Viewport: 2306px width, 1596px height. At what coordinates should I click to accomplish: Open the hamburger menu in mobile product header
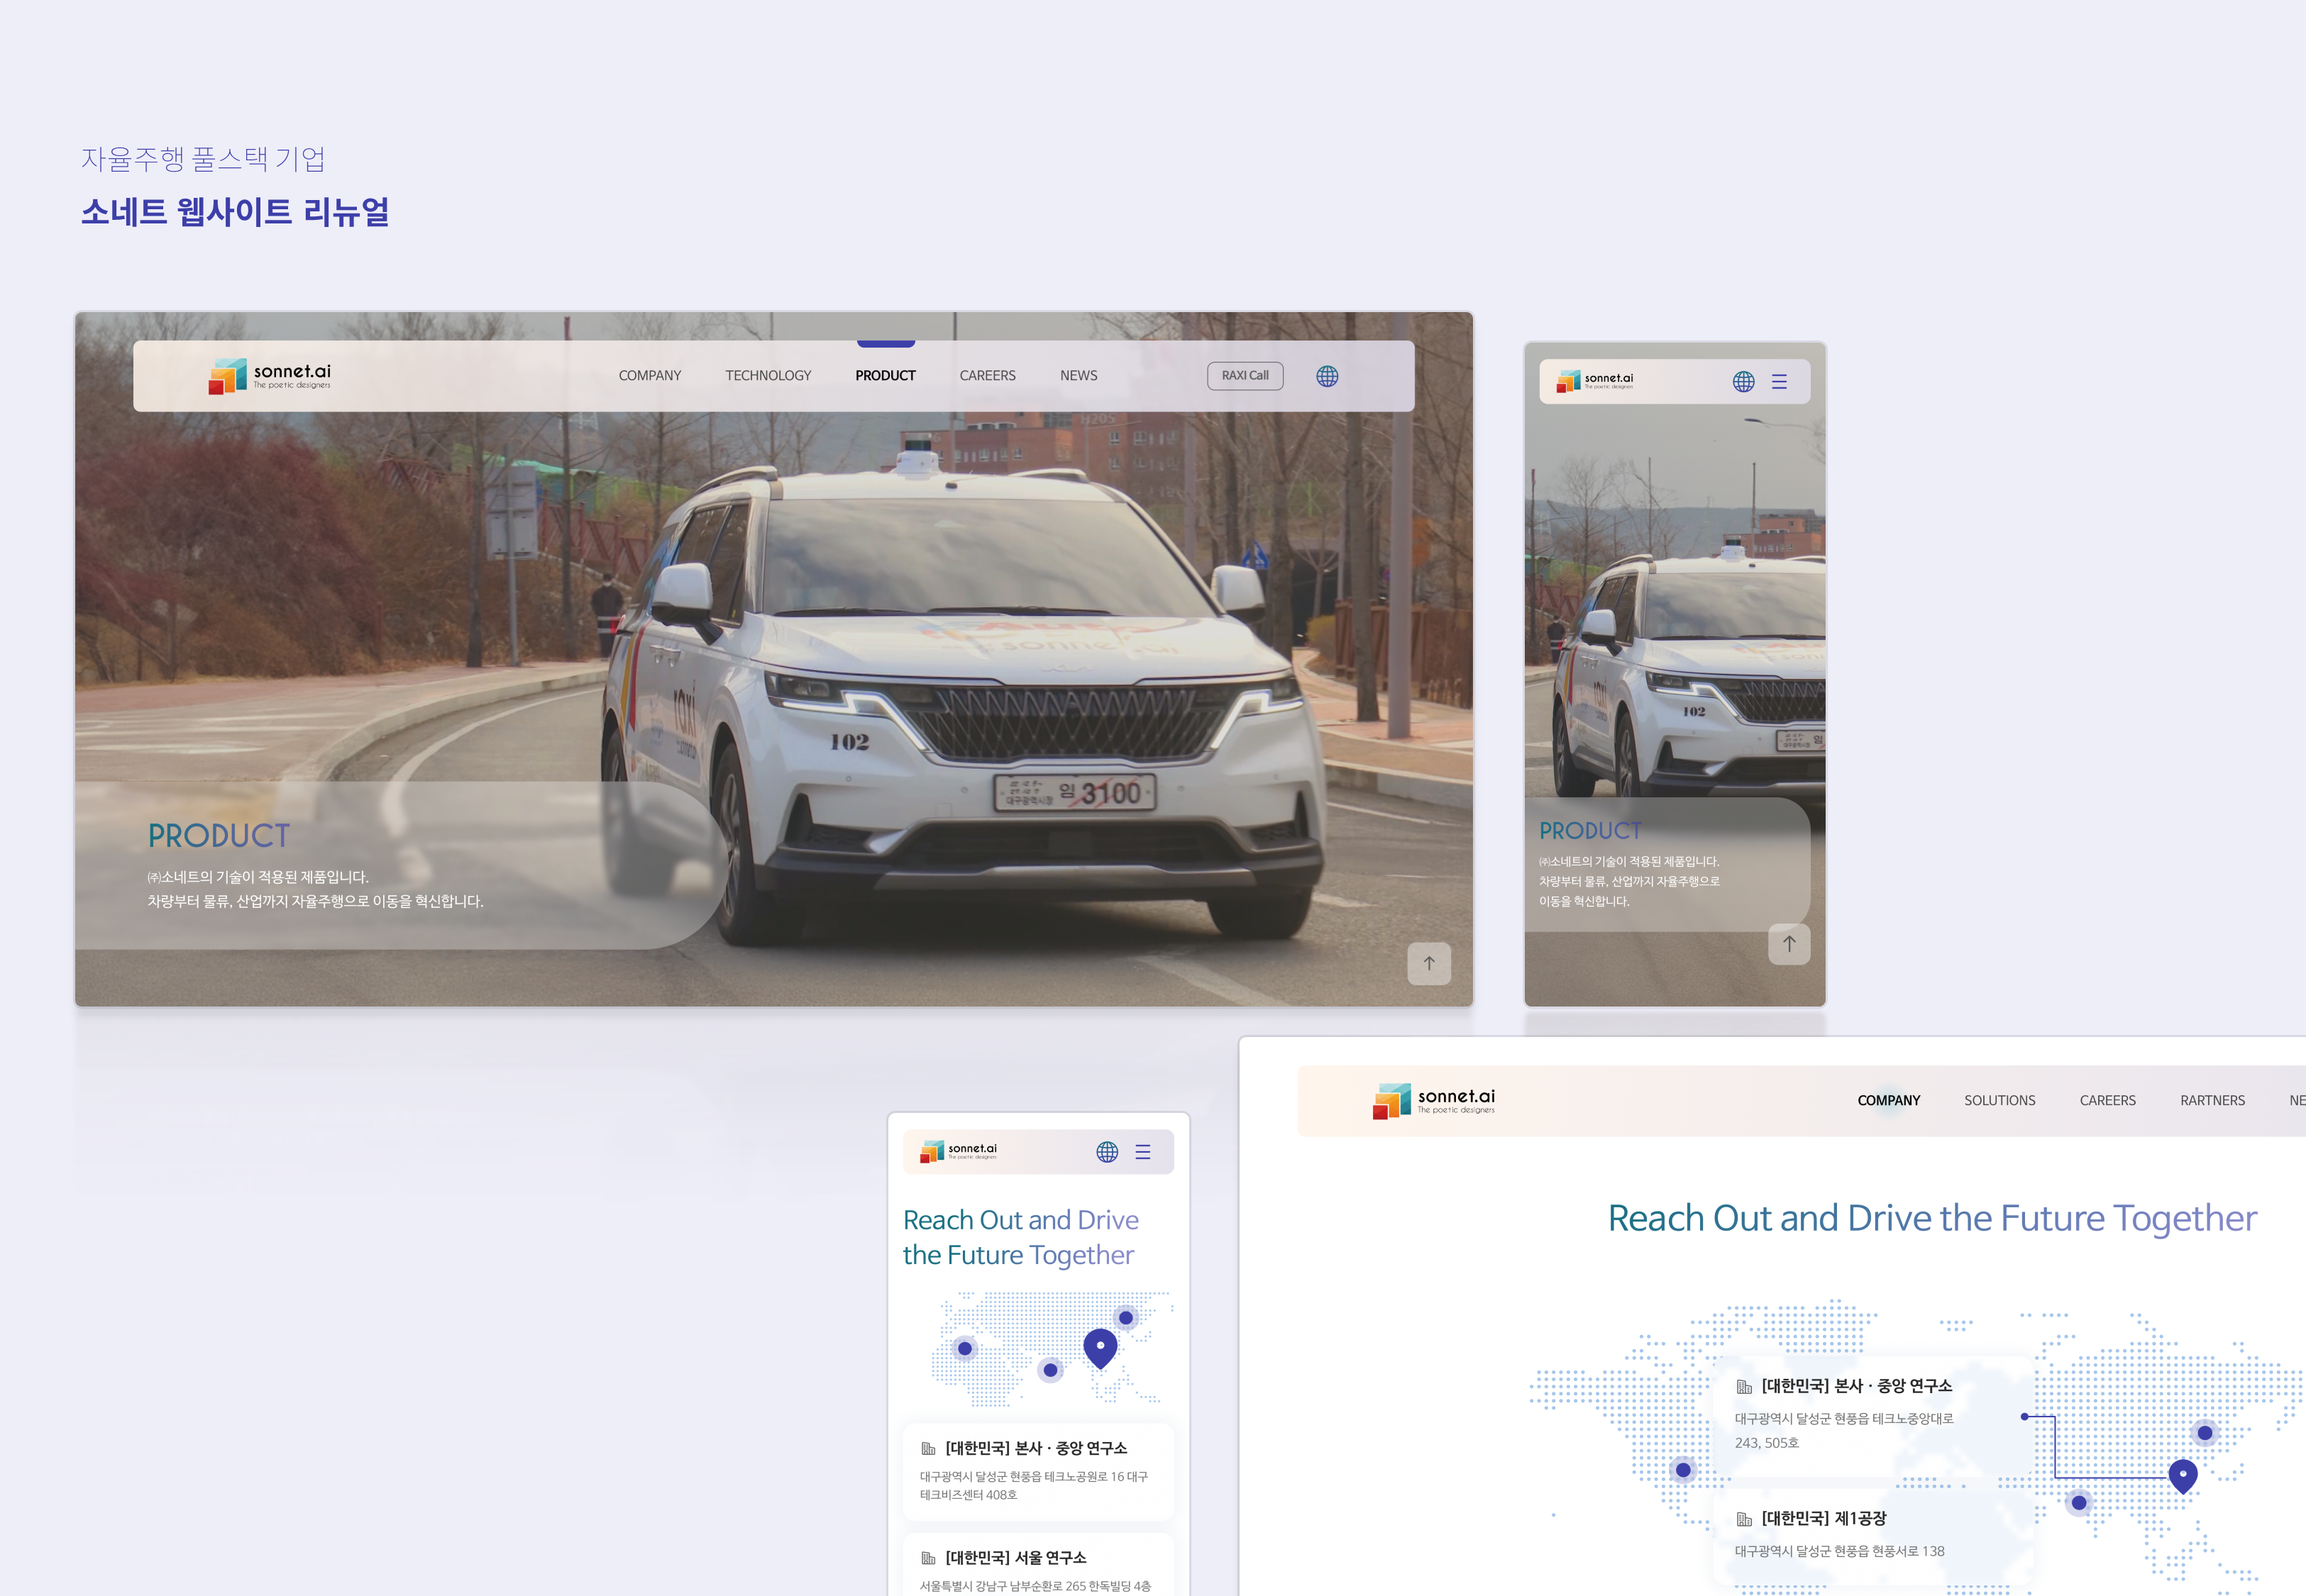click(1779, 382)
